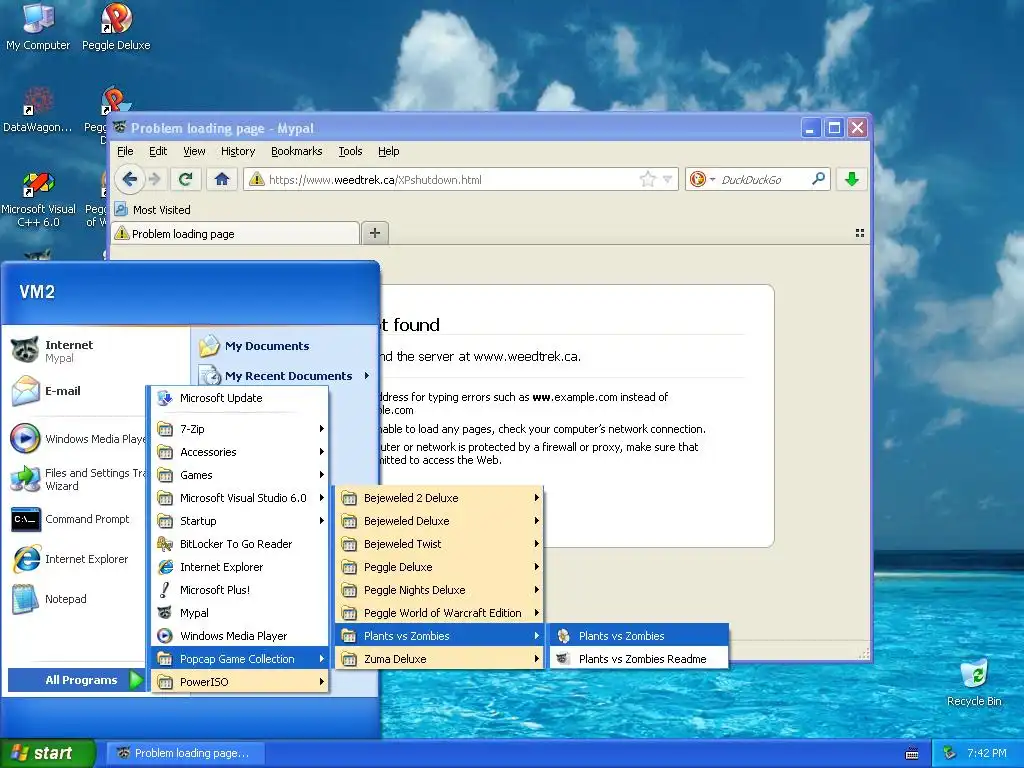Open My Documents in Start menu
Screen dimensions: 1024x768
point(285,346)
